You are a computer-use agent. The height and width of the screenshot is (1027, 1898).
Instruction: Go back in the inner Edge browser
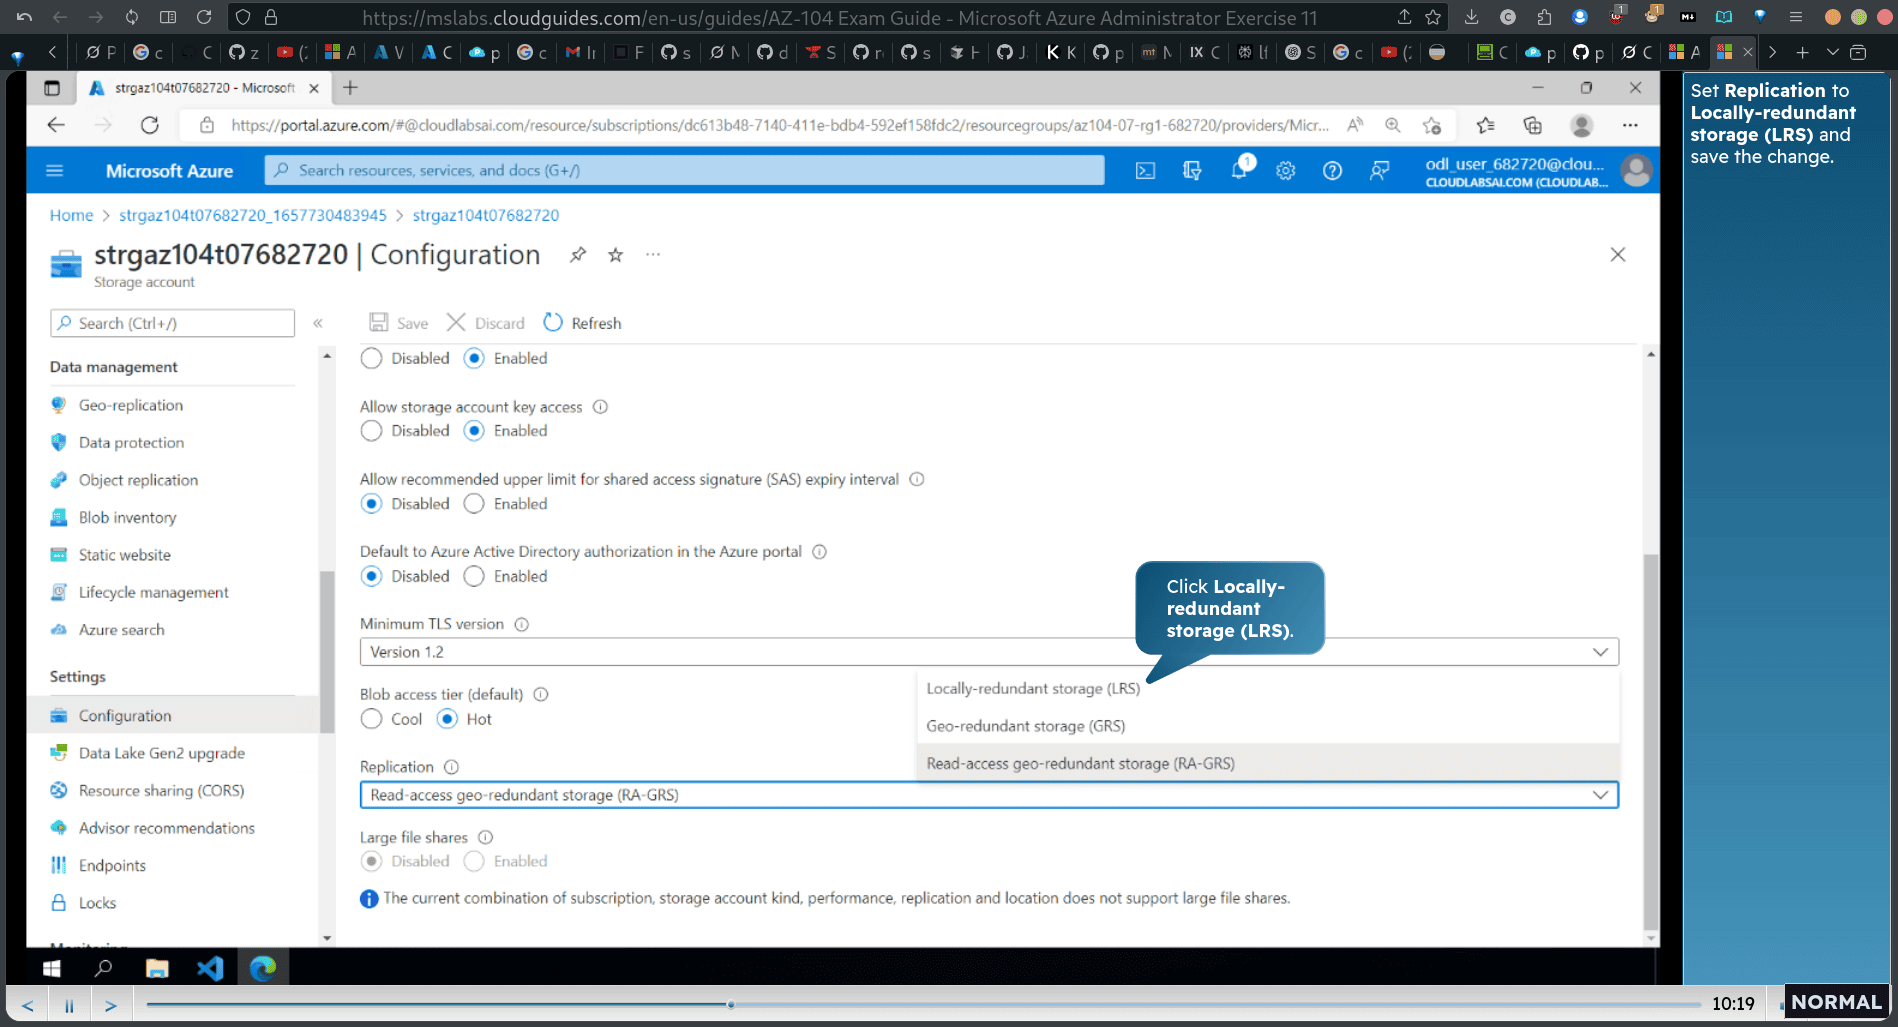coord(56,125)
